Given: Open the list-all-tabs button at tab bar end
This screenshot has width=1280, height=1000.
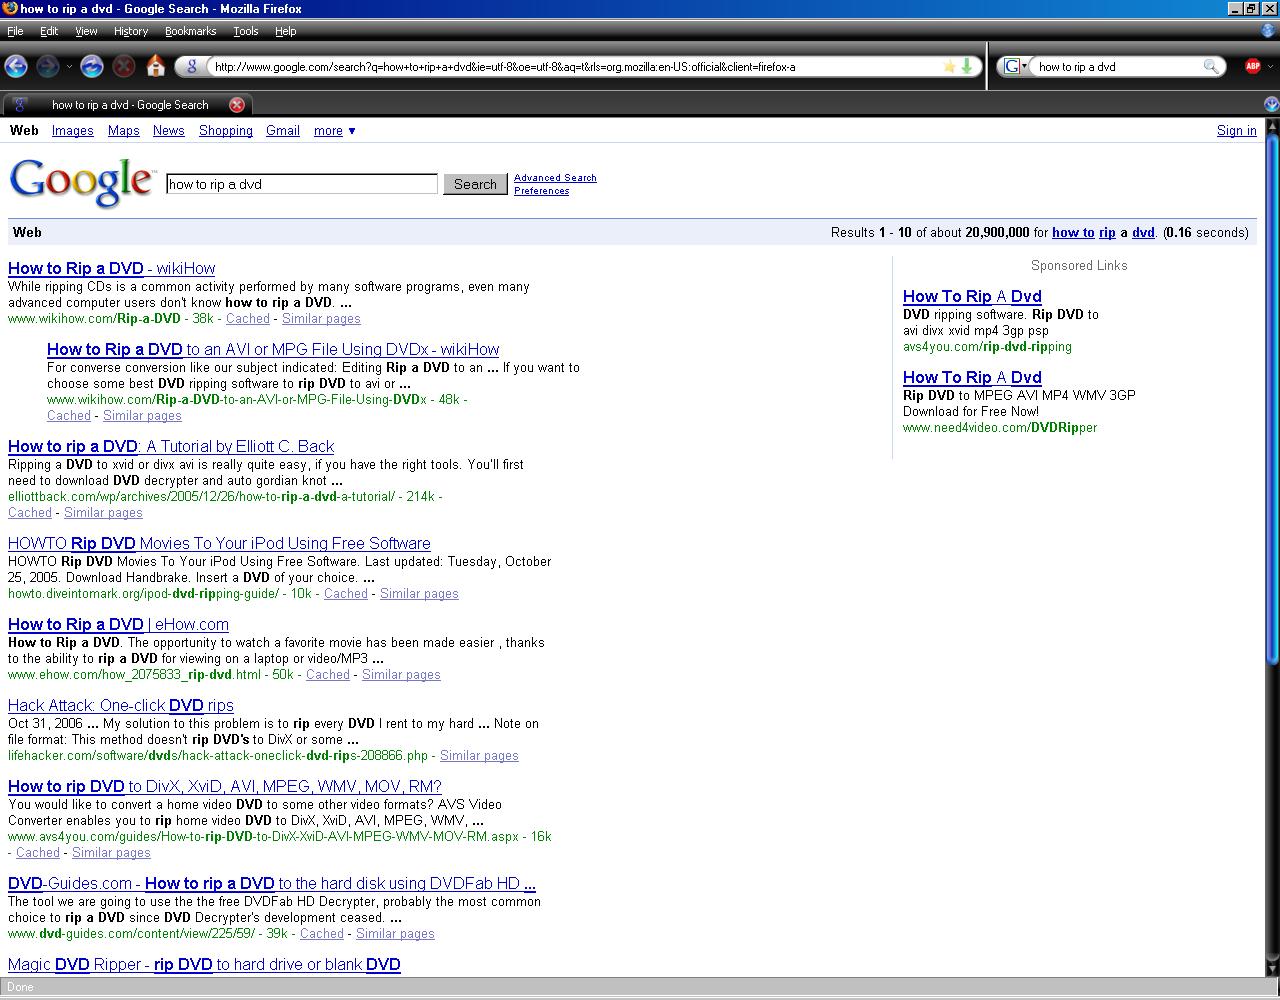Looking at the screenshot, I should tap(1271, 105).
